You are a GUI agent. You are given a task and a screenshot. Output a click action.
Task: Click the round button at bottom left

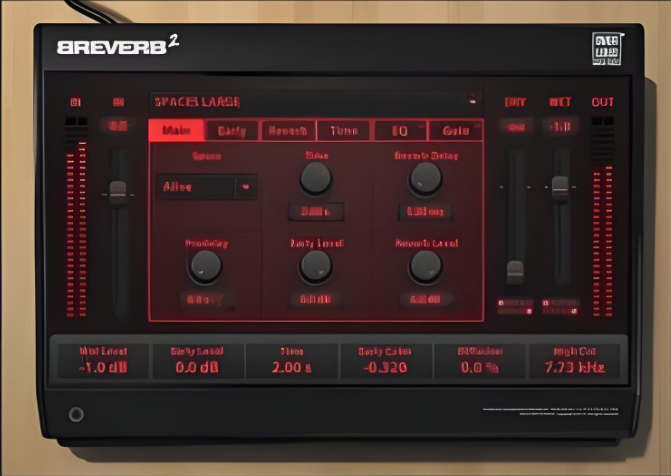(x=77, y=414)
